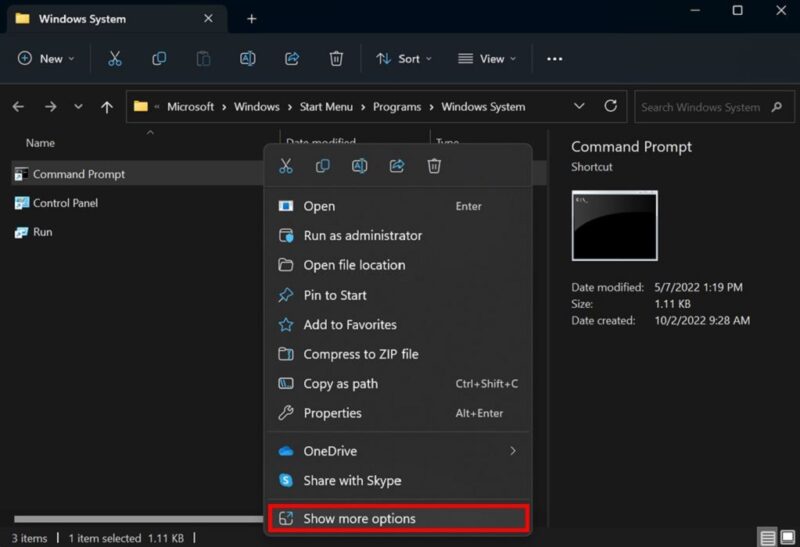Add a new tab with plus button

tap(252, 19)
